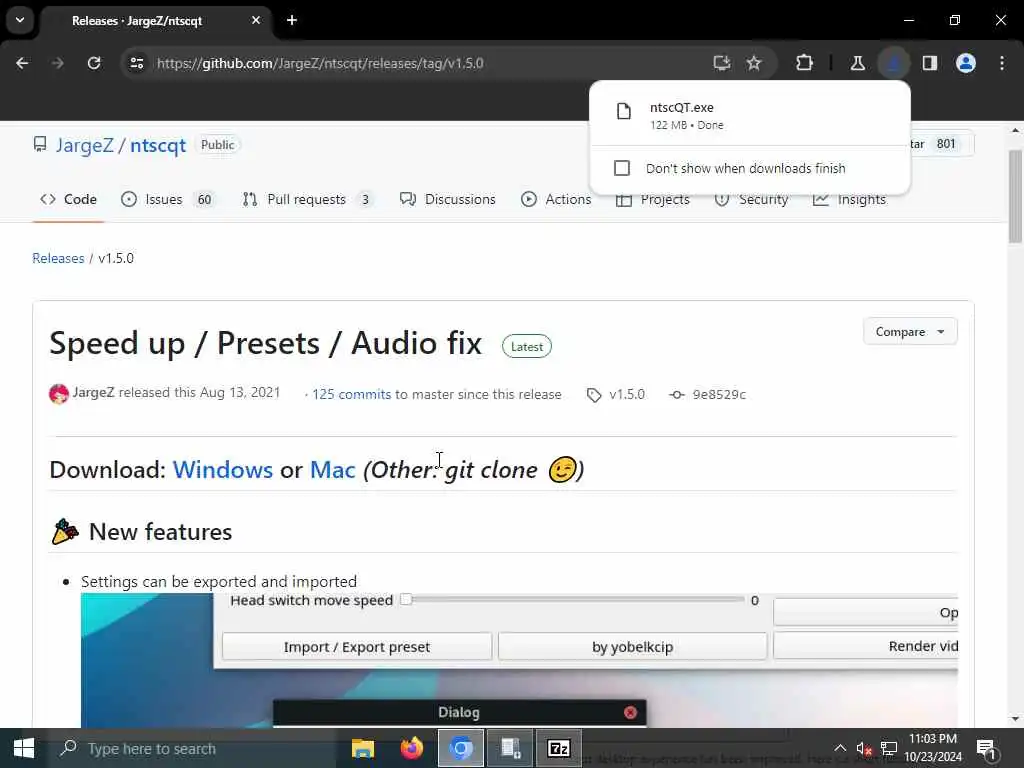Click the muted volume tray icon
The height and width of the screenshot is (768, 1024).
tap(864, 748)
